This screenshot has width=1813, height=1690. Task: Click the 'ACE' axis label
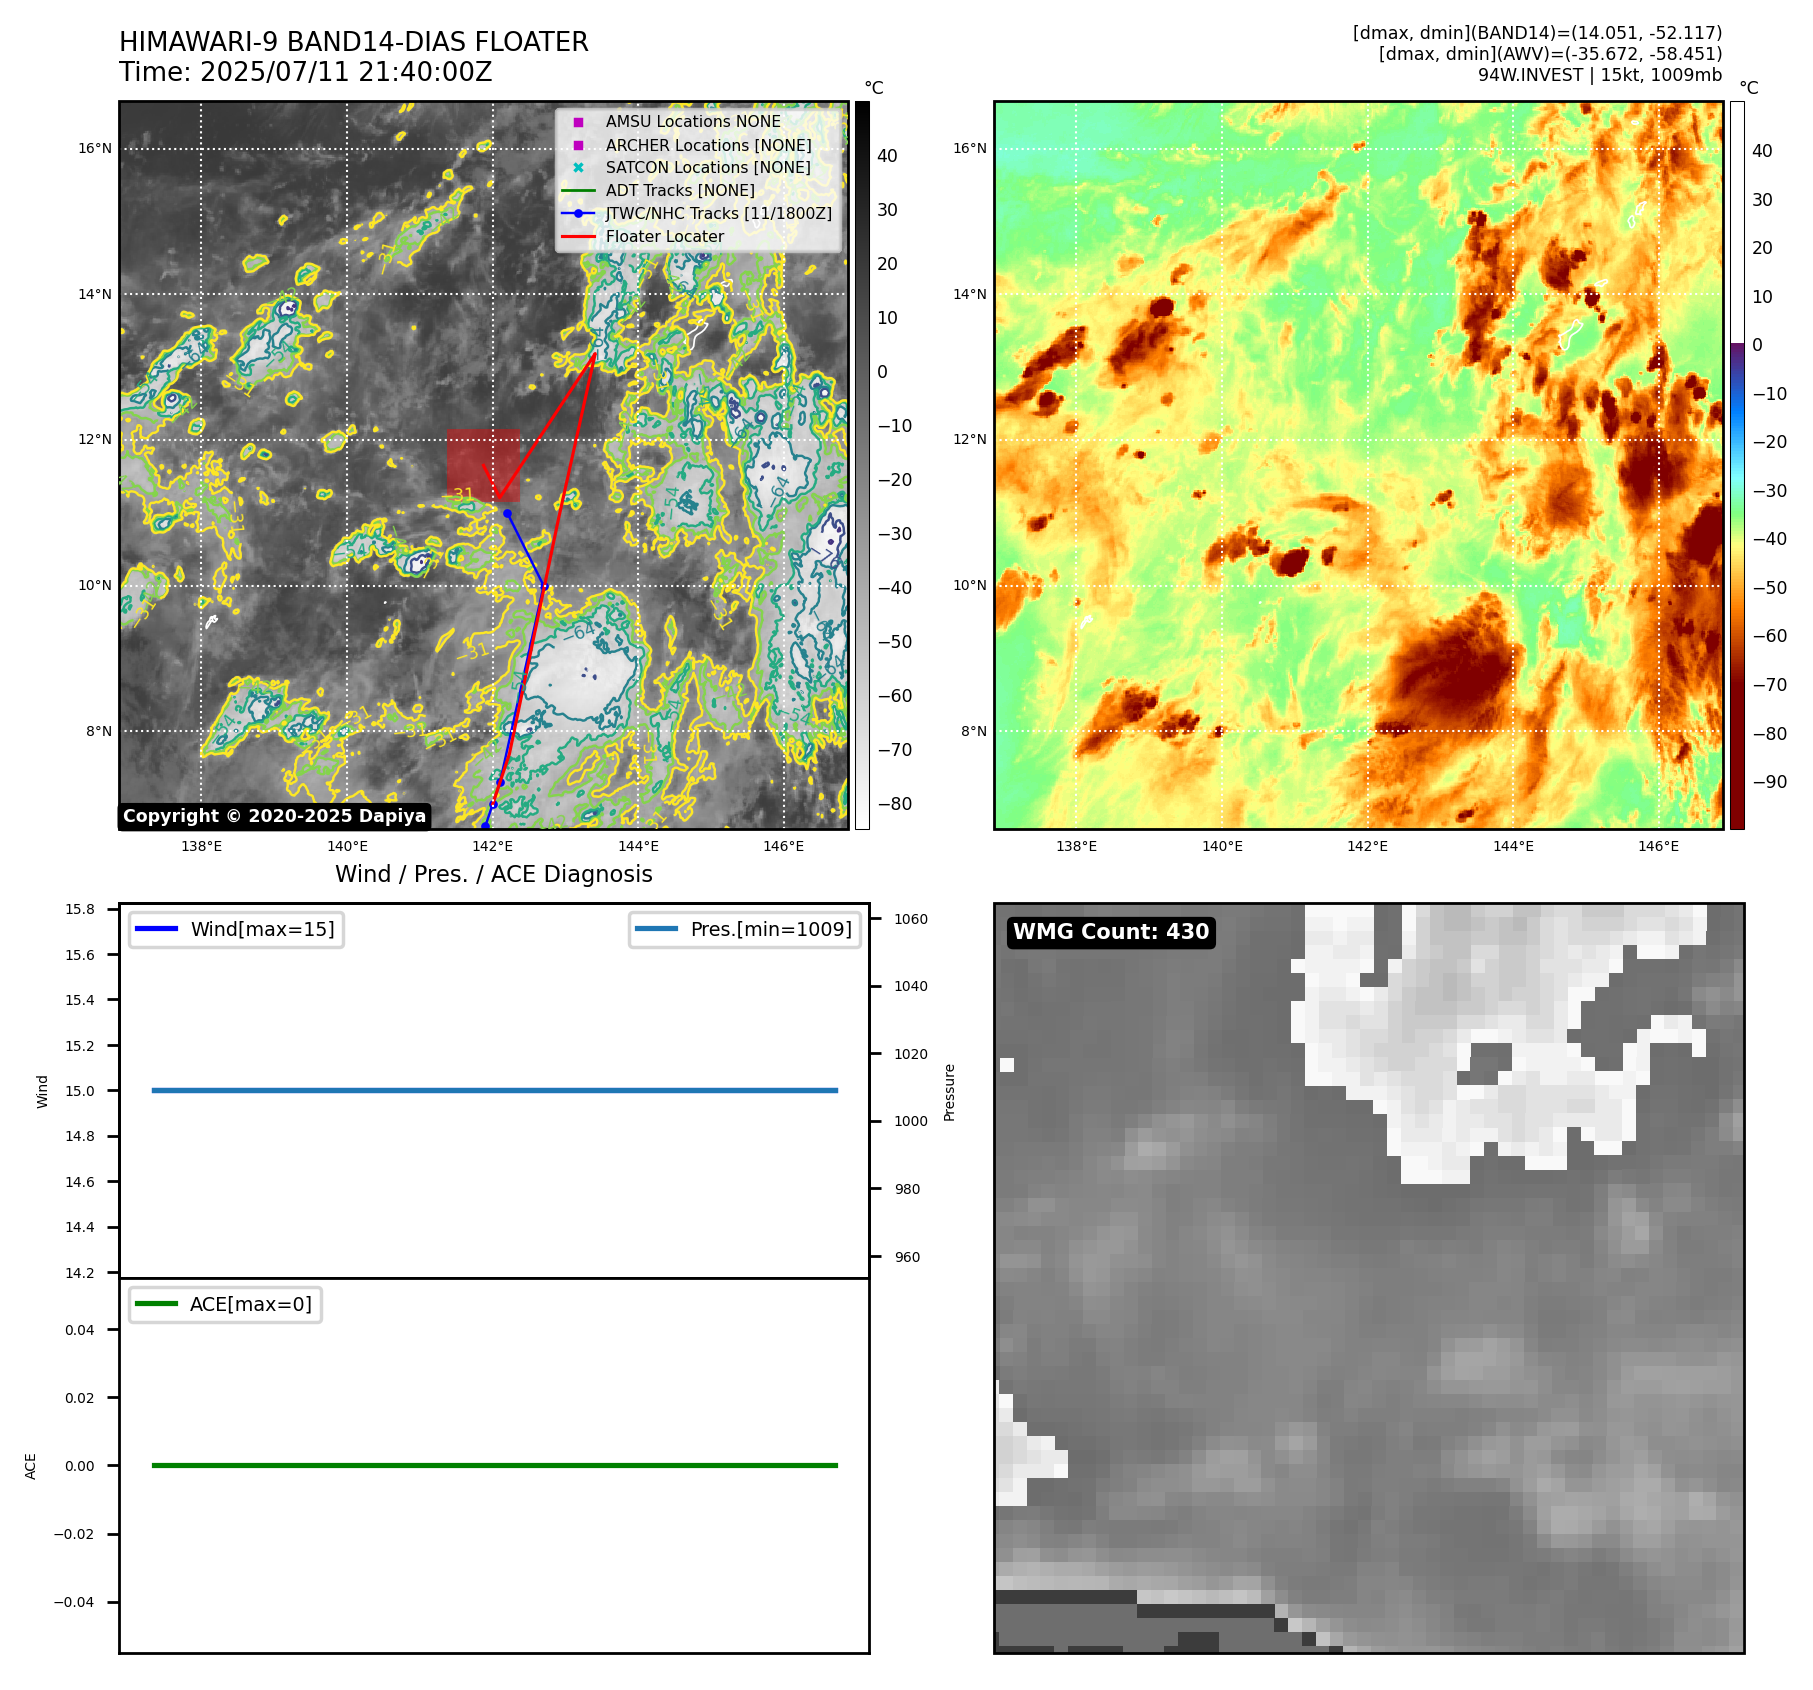[30, 1466]
